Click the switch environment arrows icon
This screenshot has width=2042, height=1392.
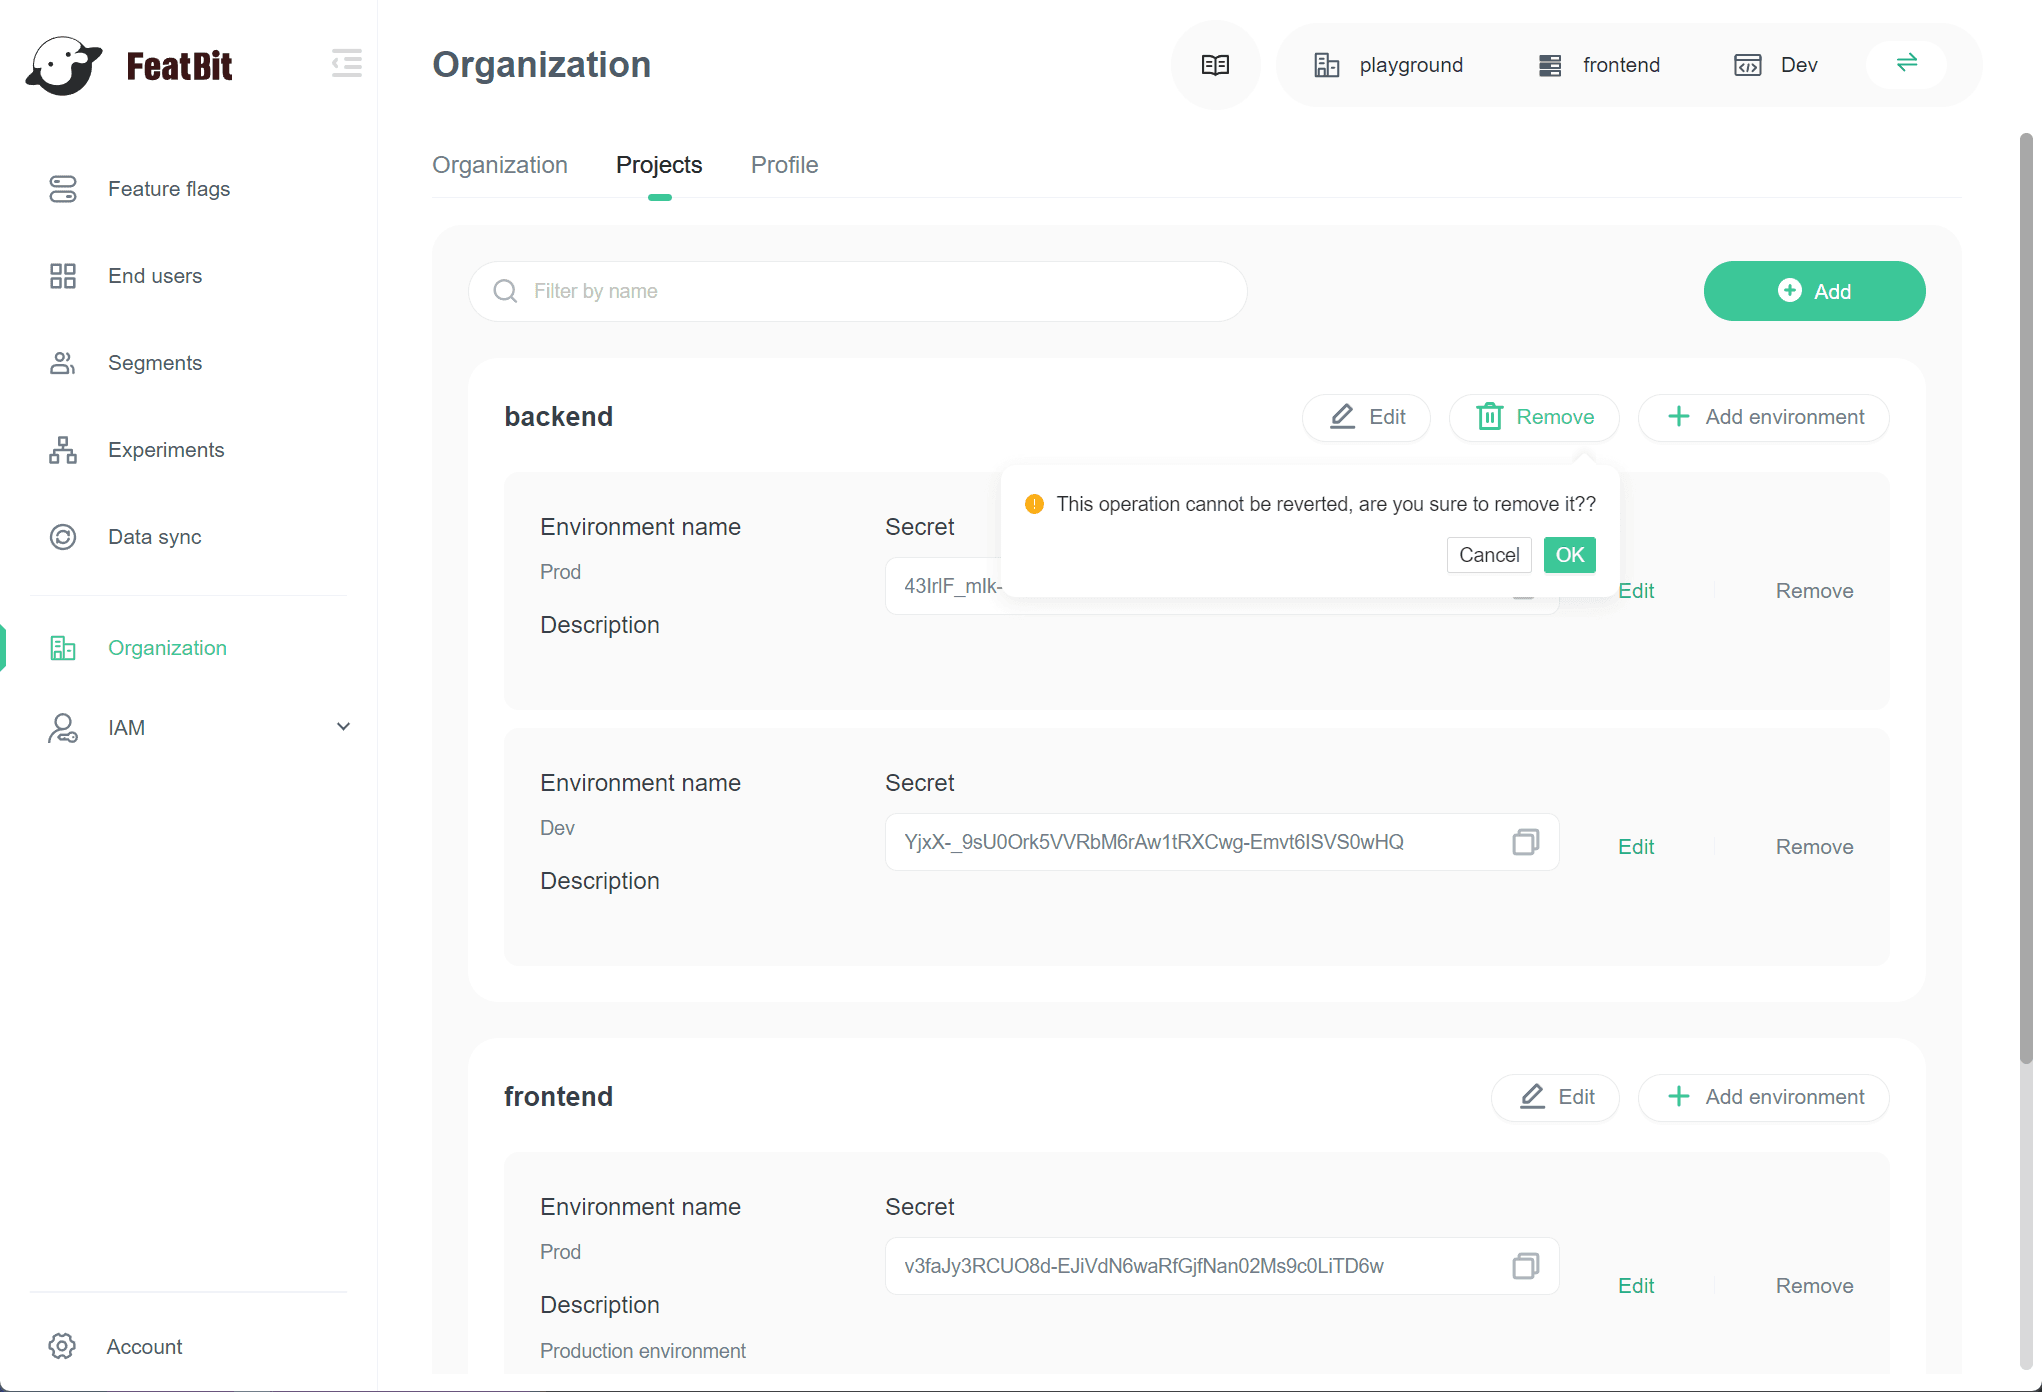1906,63
